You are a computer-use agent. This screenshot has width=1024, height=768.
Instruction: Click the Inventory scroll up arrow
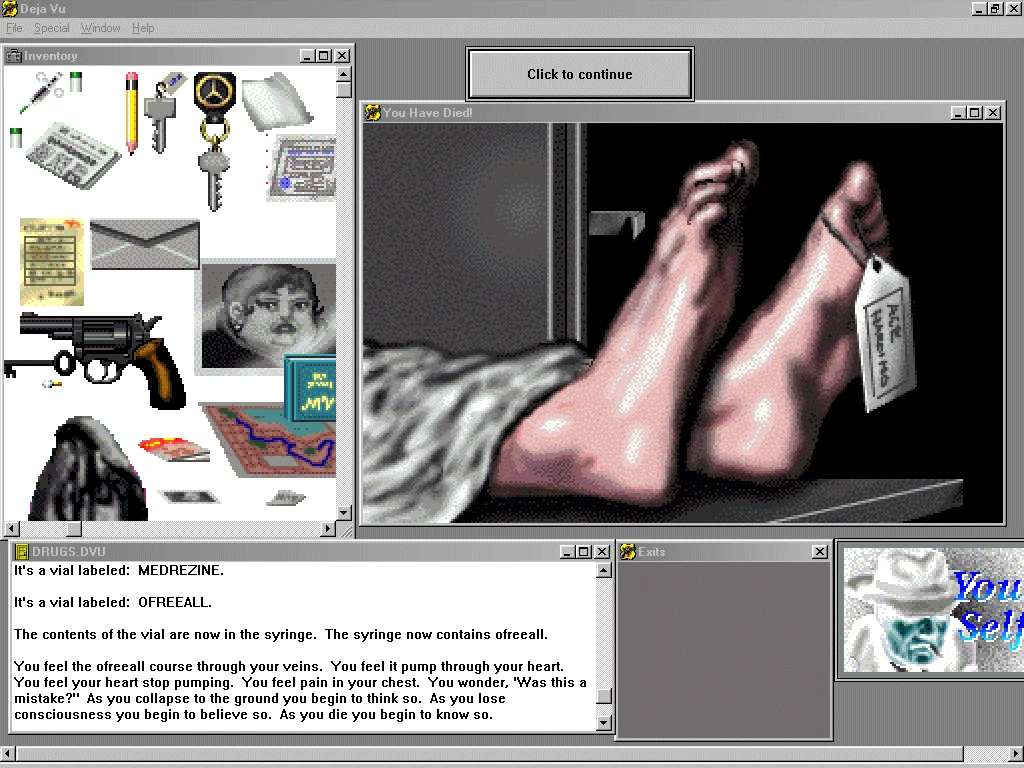pos(344,73)
